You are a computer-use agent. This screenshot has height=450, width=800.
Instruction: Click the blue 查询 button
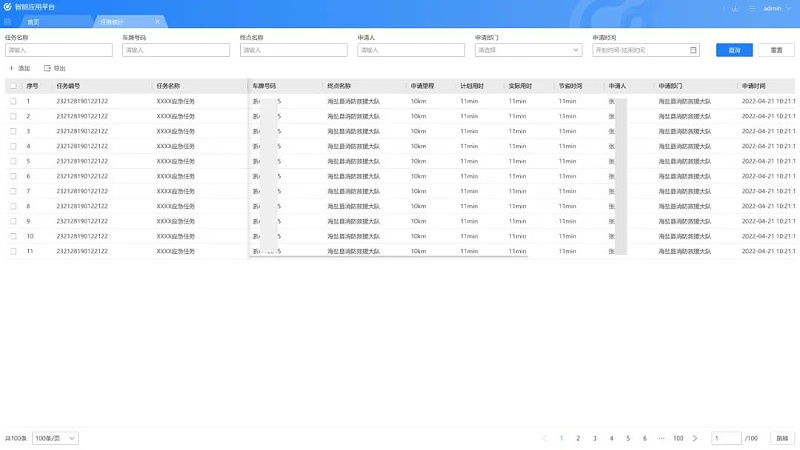734,49
